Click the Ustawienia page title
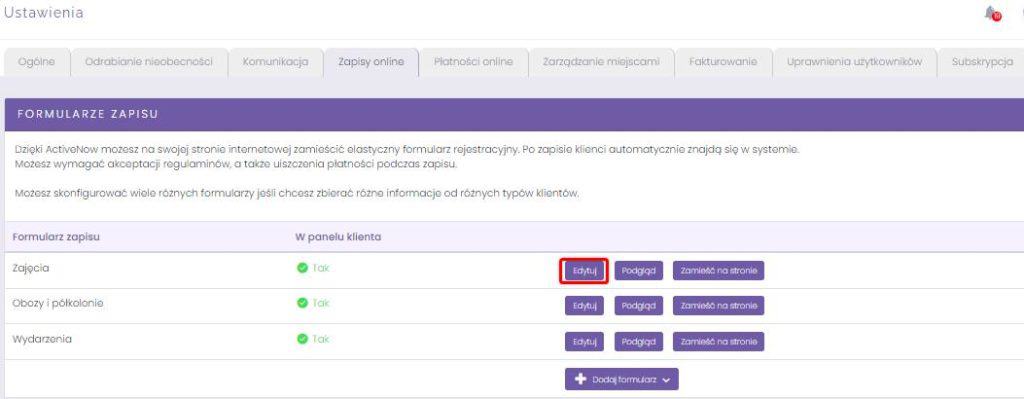Screen dimensions: 1024x399 [x=44, y=13]
